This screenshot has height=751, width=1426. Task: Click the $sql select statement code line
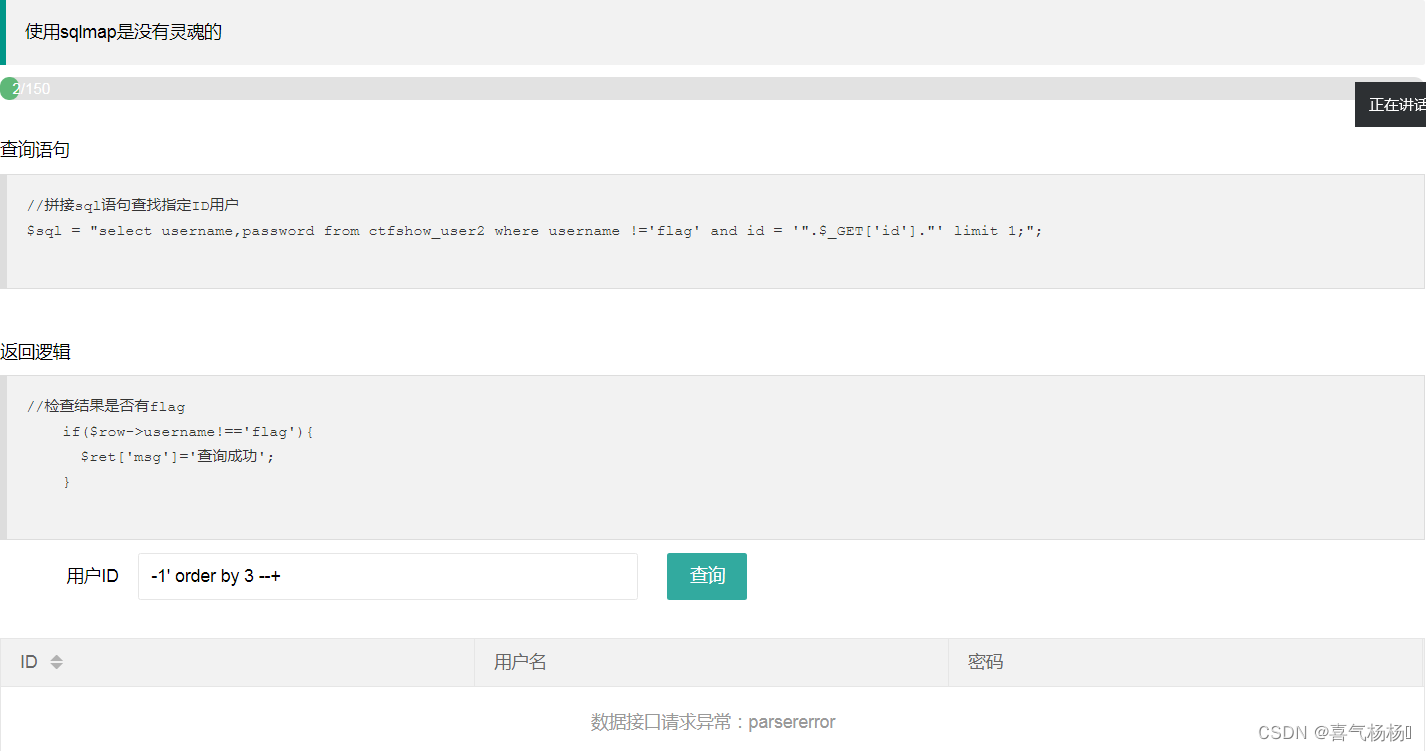coord(534,231)
